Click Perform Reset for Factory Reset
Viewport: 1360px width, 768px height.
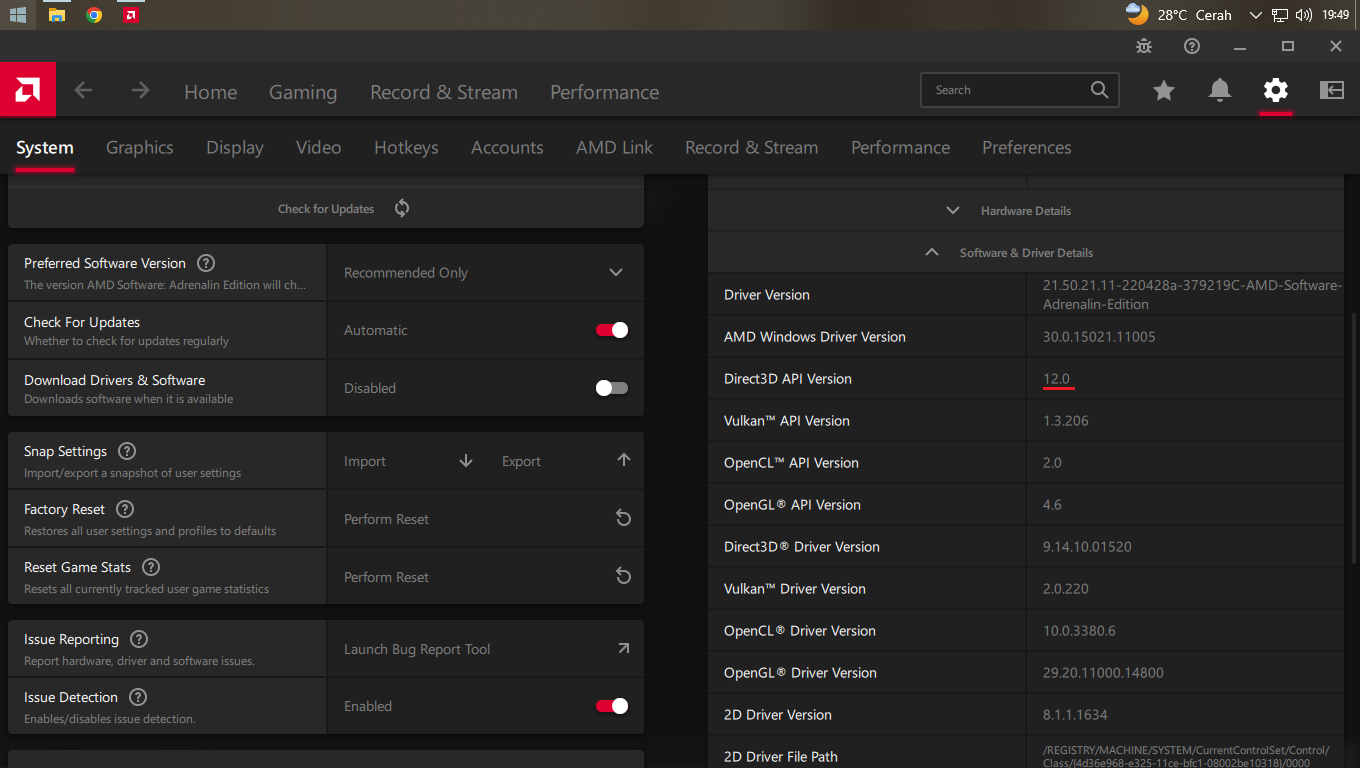coord(485,519)
